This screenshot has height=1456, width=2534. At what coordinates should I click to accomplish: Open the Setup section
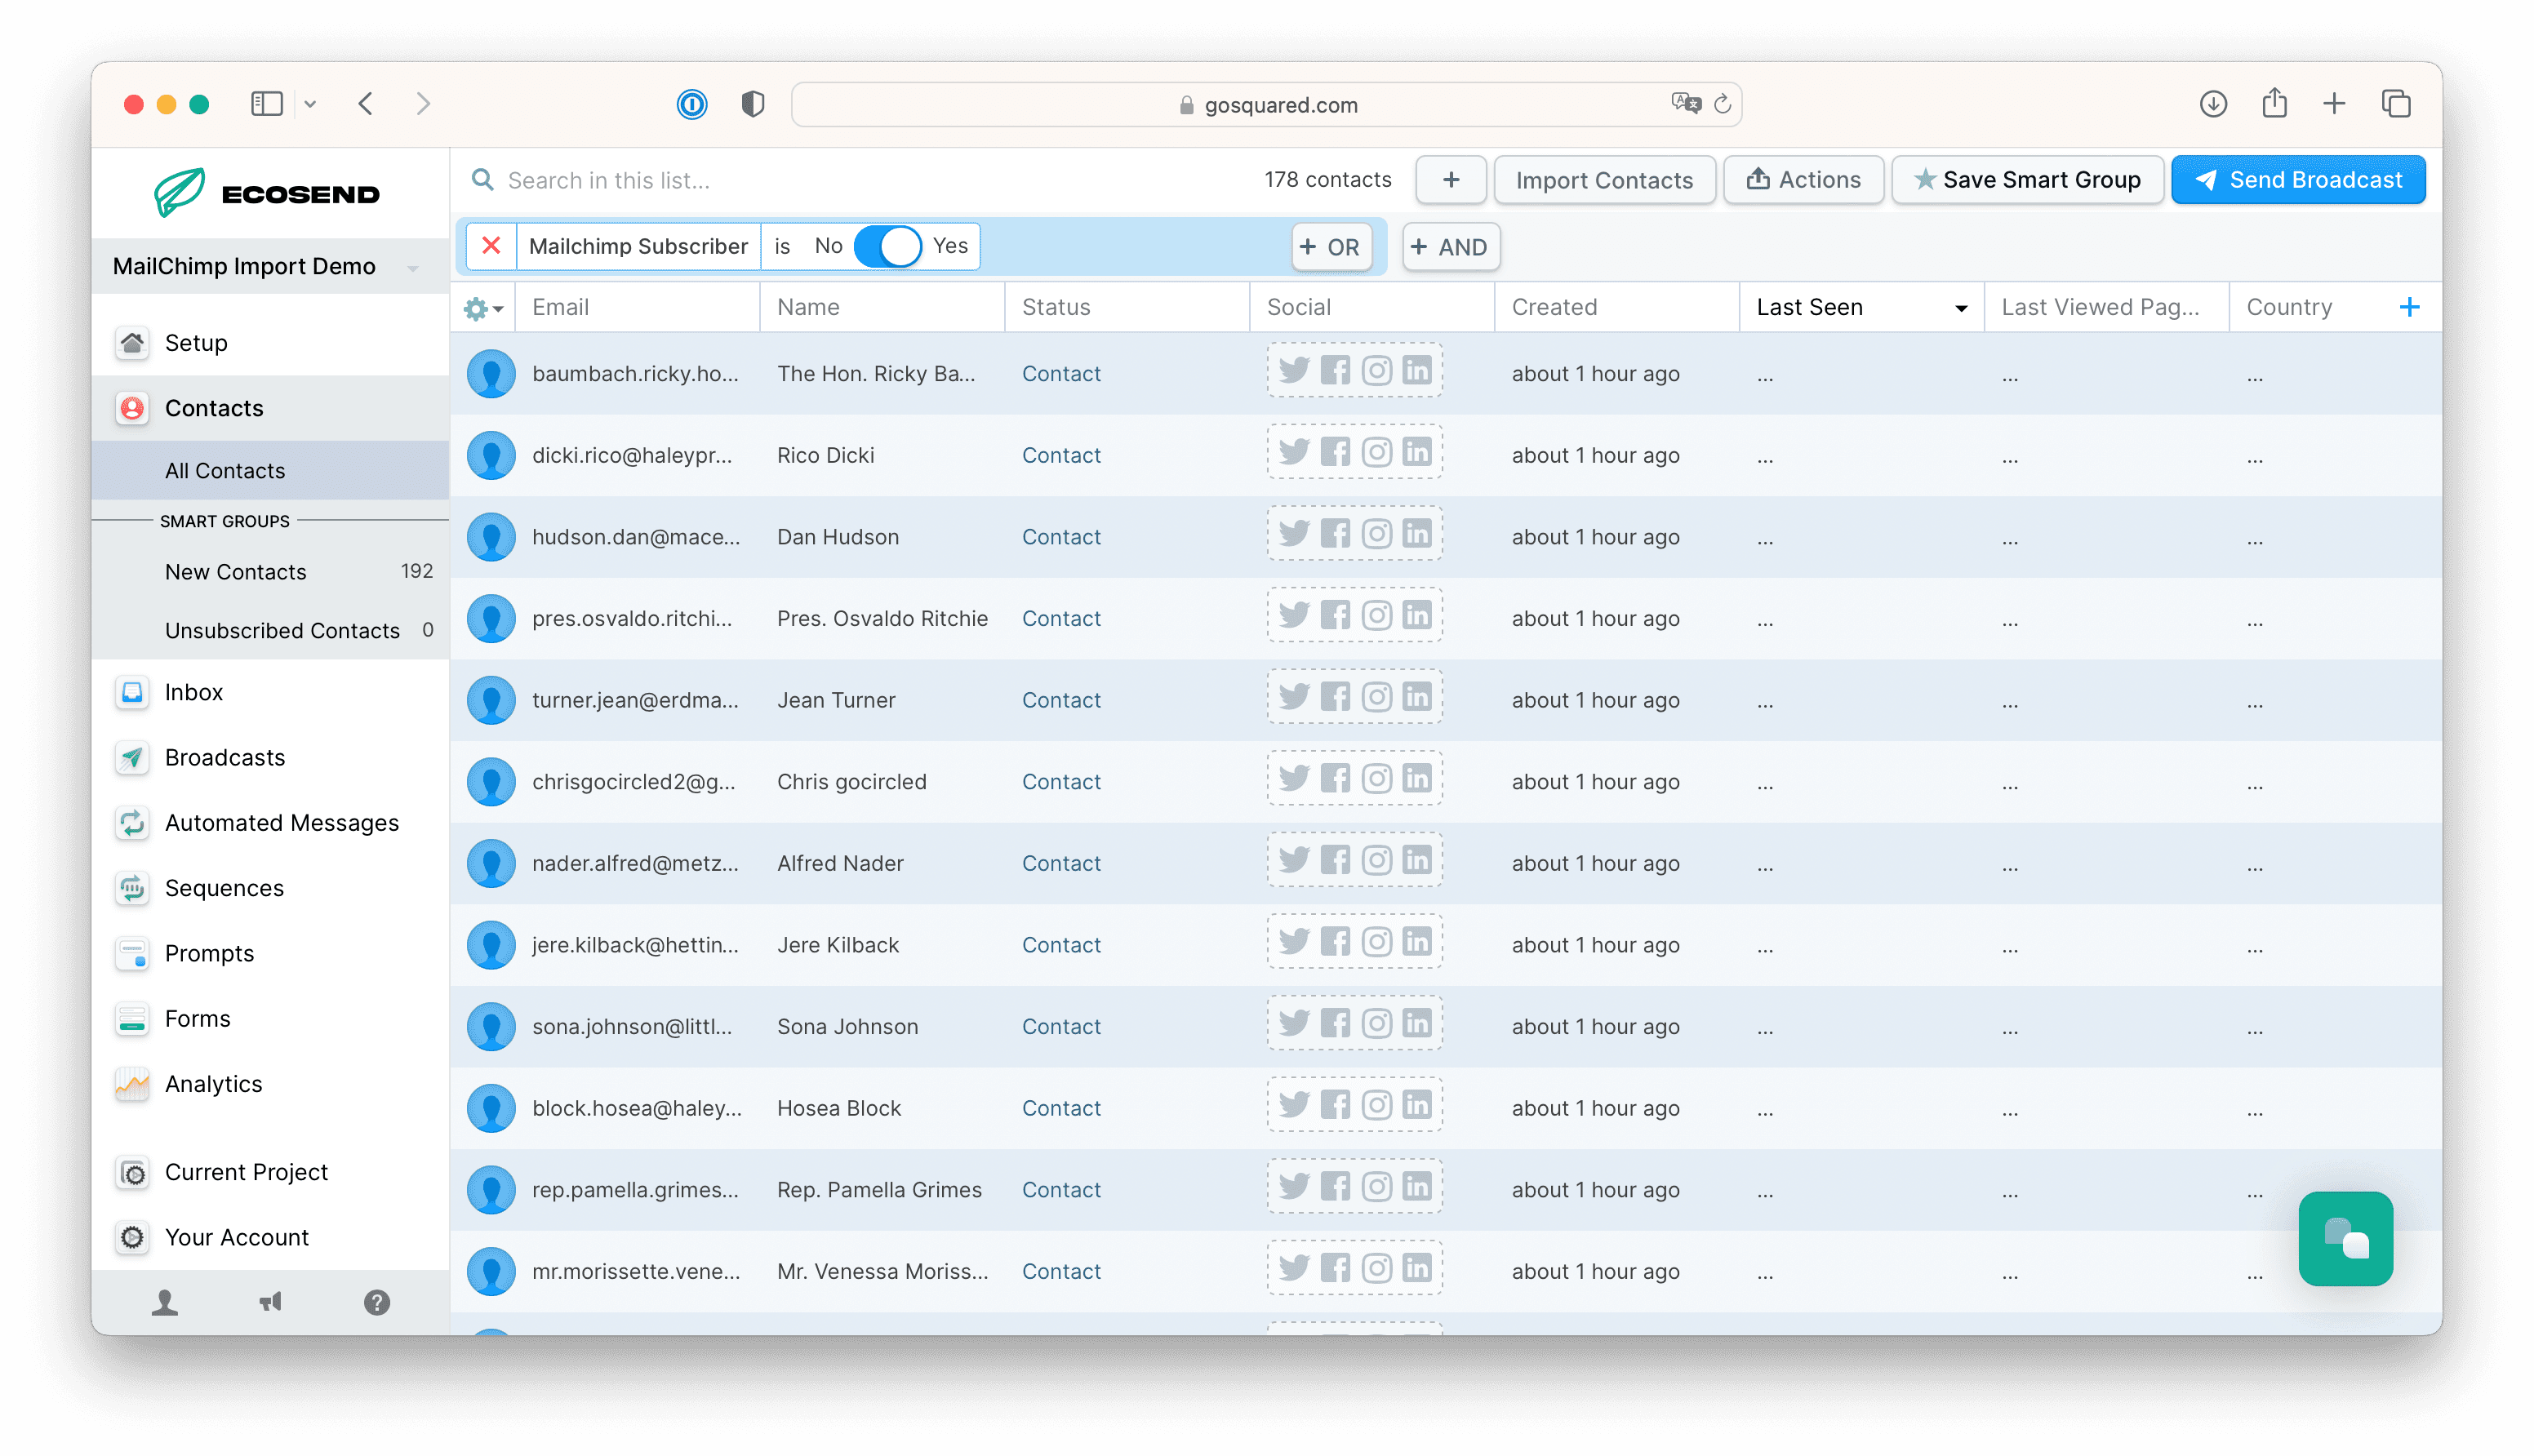[x=270, y=343]
